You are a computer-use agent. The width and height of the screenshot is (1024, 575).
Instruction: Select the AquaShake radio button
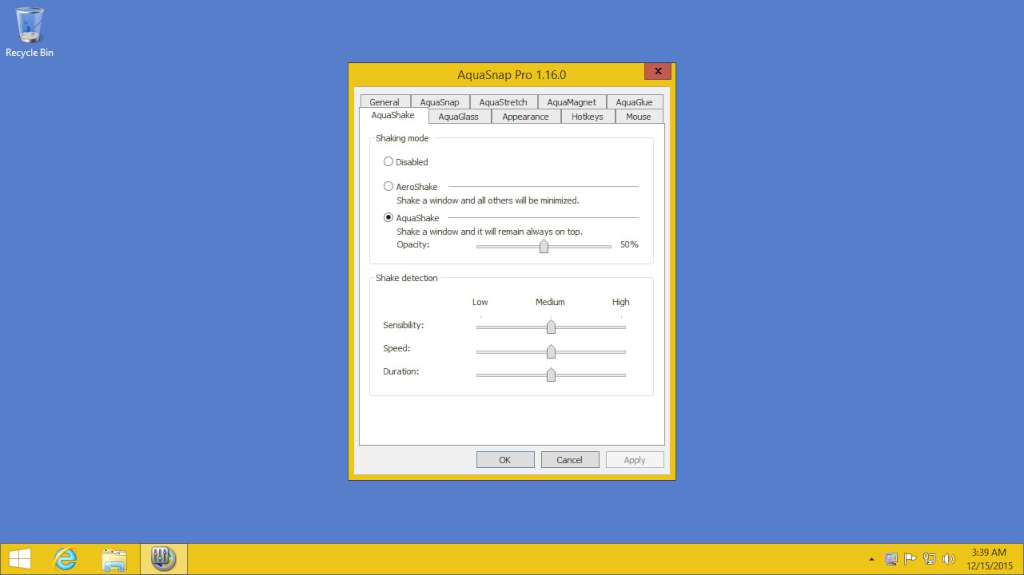click(x=388, y=218)
